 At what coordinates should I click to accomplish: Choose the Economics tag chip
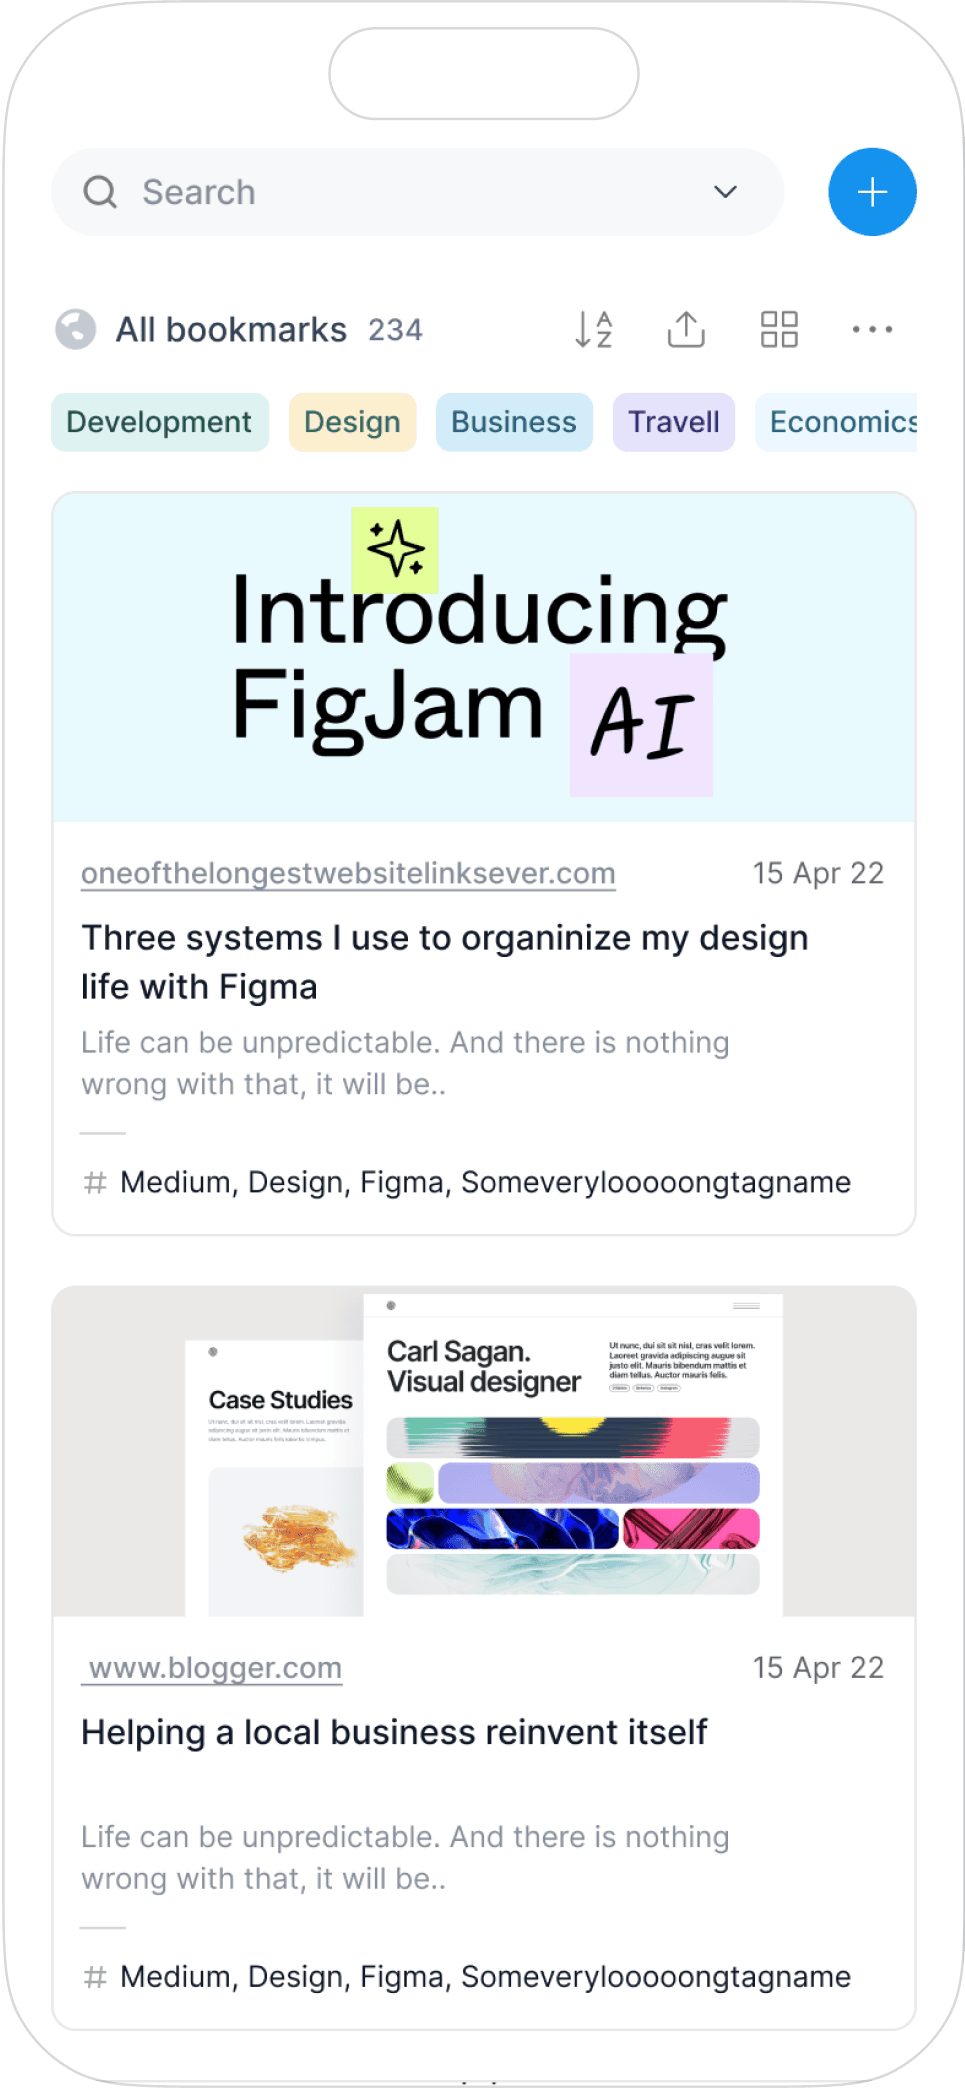836,422
